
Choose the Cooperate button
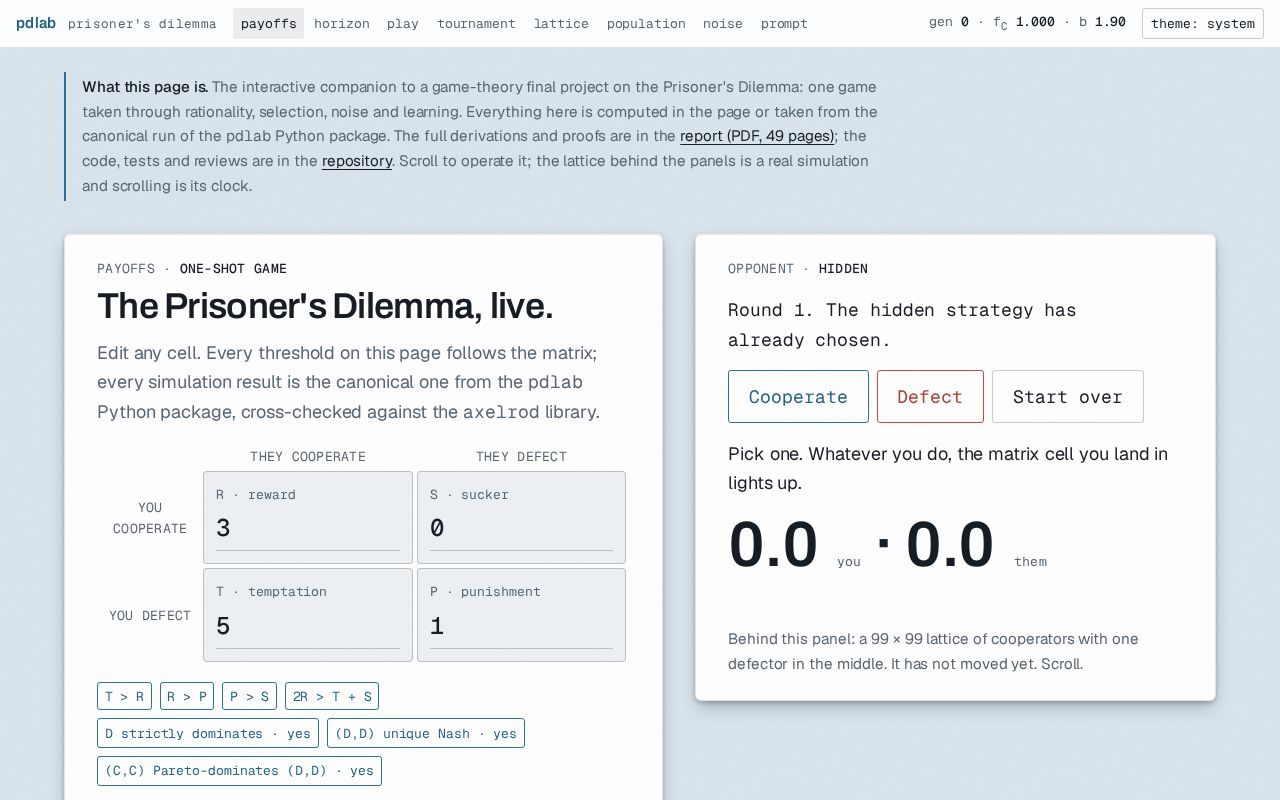click(x=798, y=396)
